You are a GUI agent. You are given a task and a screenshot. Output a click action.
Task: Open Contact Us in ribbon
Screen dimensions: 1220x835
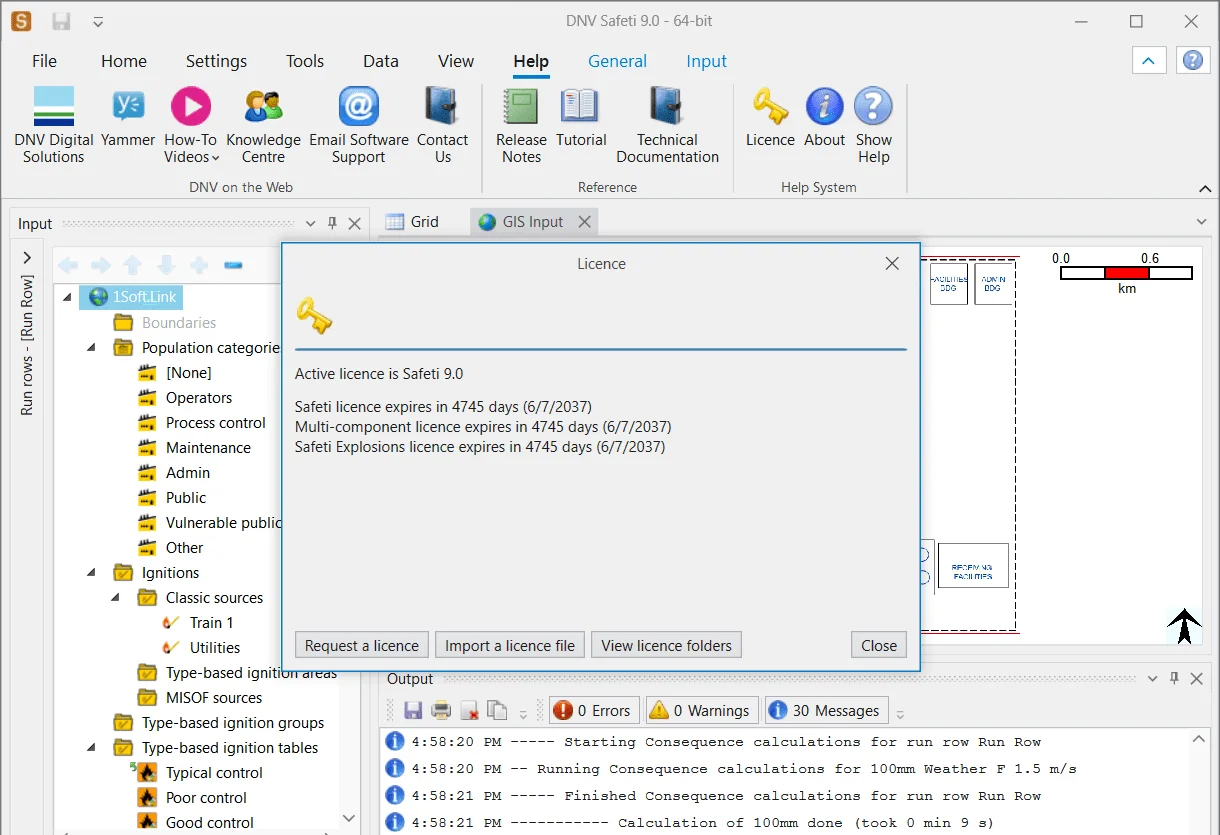[x=442, y=125]
